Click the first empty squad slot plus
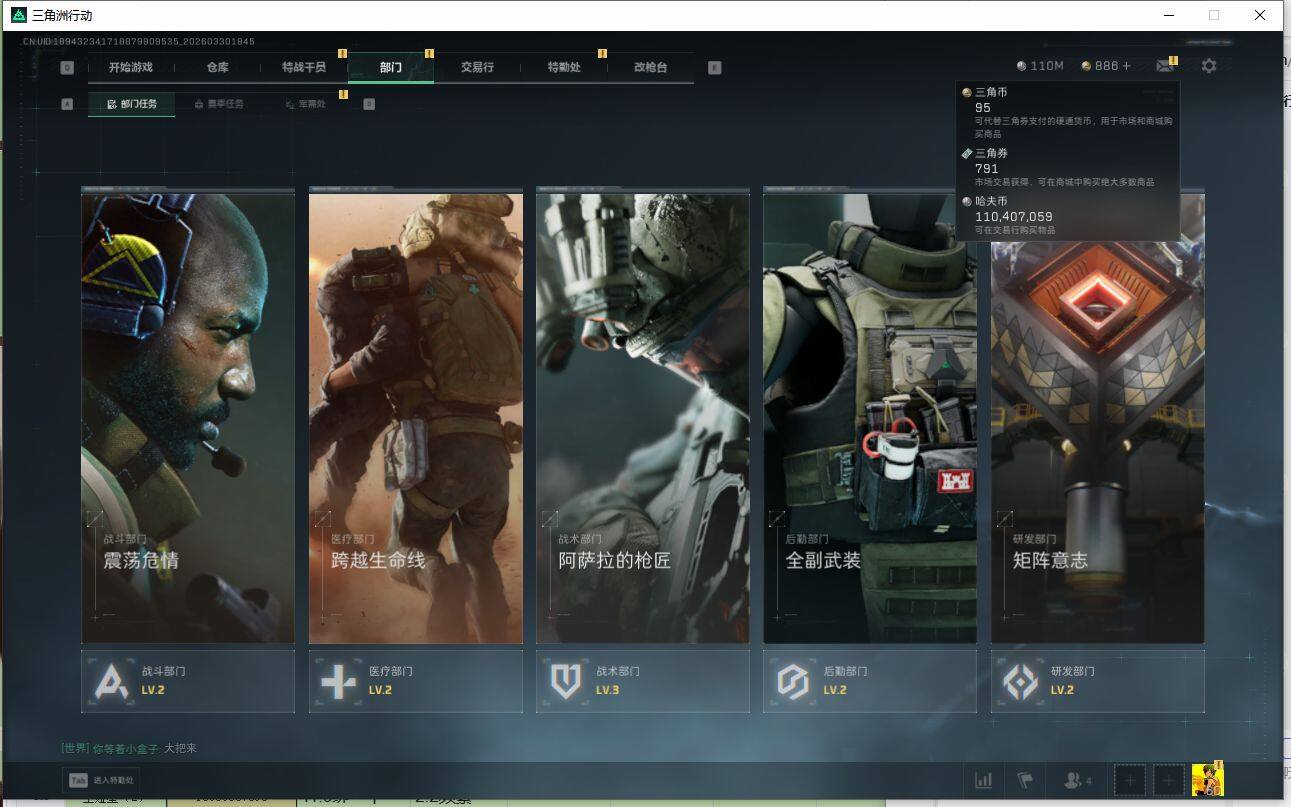Viewport: 1291px width, 807px height. 1130,780
